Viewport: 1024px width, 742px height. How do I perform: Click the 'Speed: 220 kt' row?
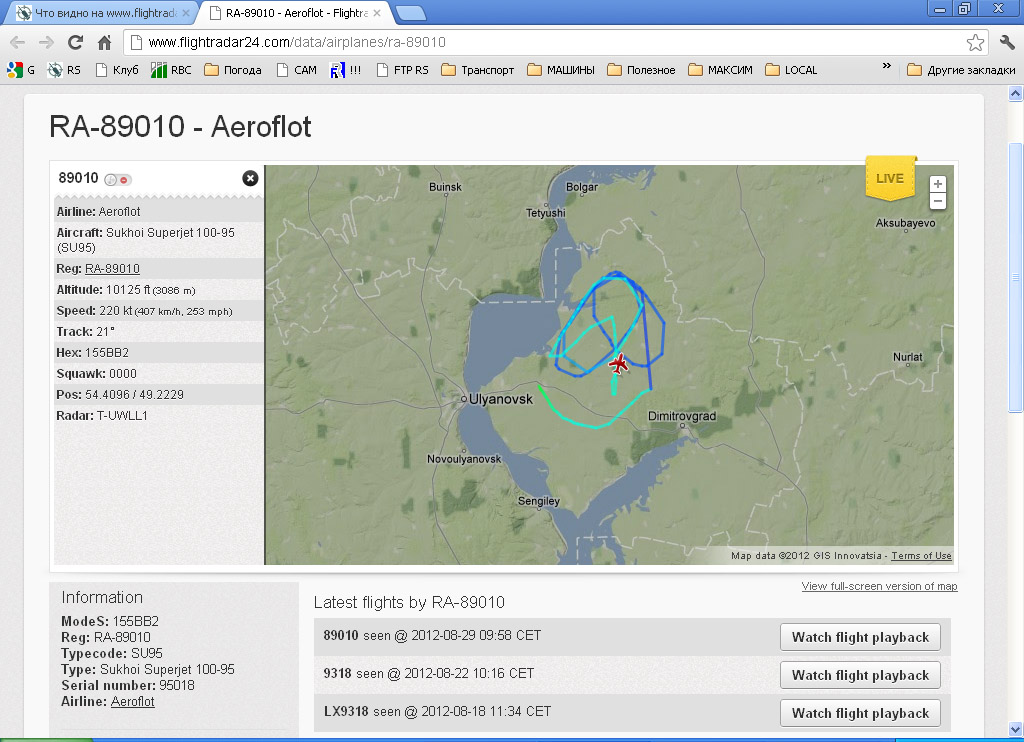click(159, 311)
